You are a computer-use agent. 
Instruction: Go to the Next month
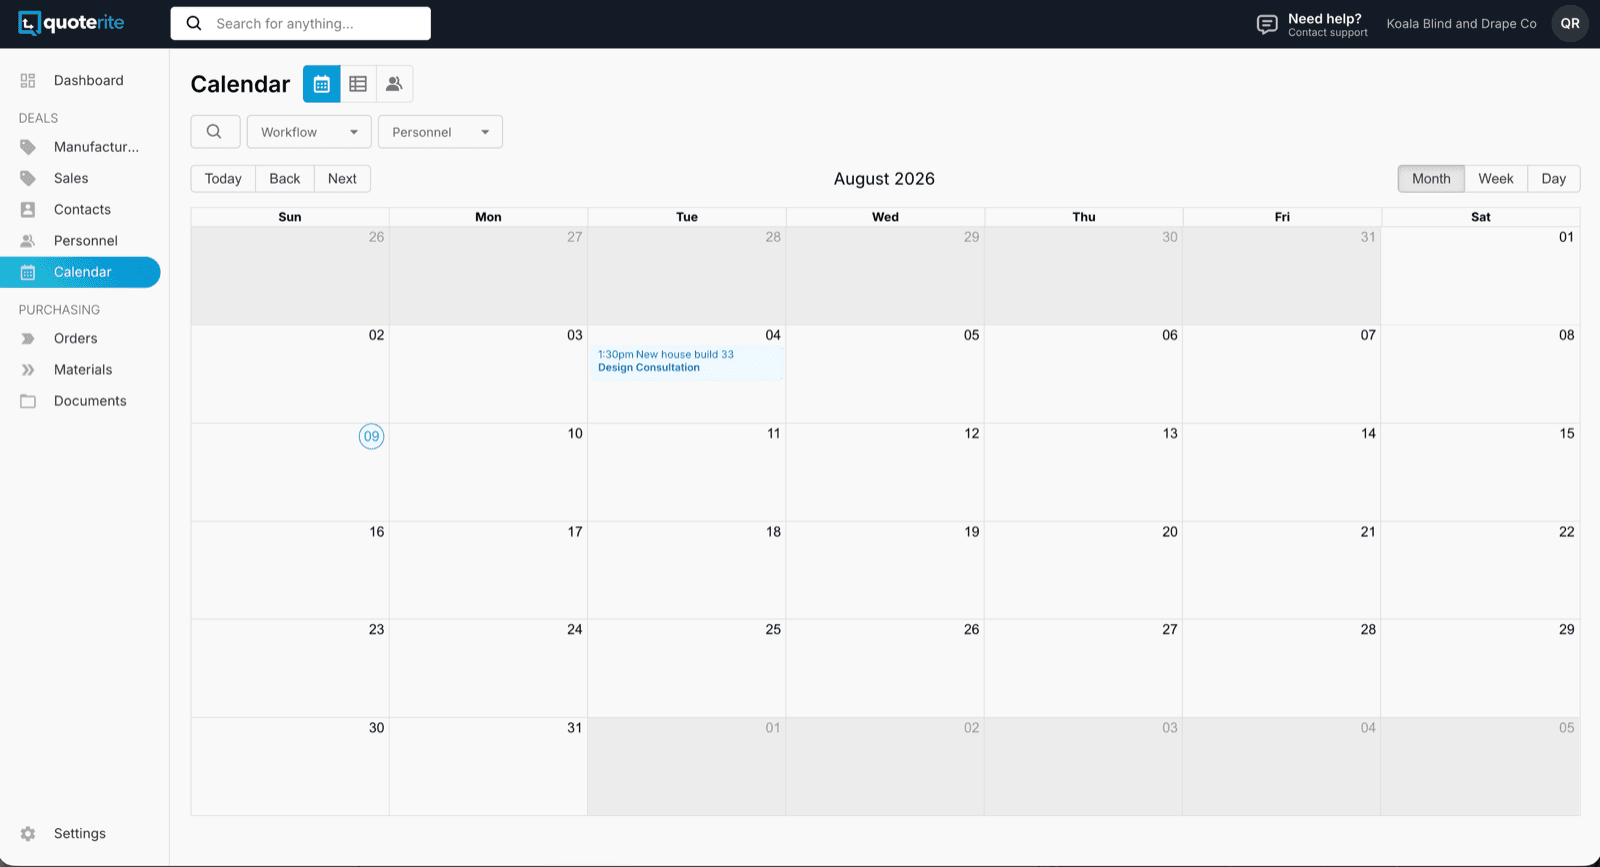[342, 178]
